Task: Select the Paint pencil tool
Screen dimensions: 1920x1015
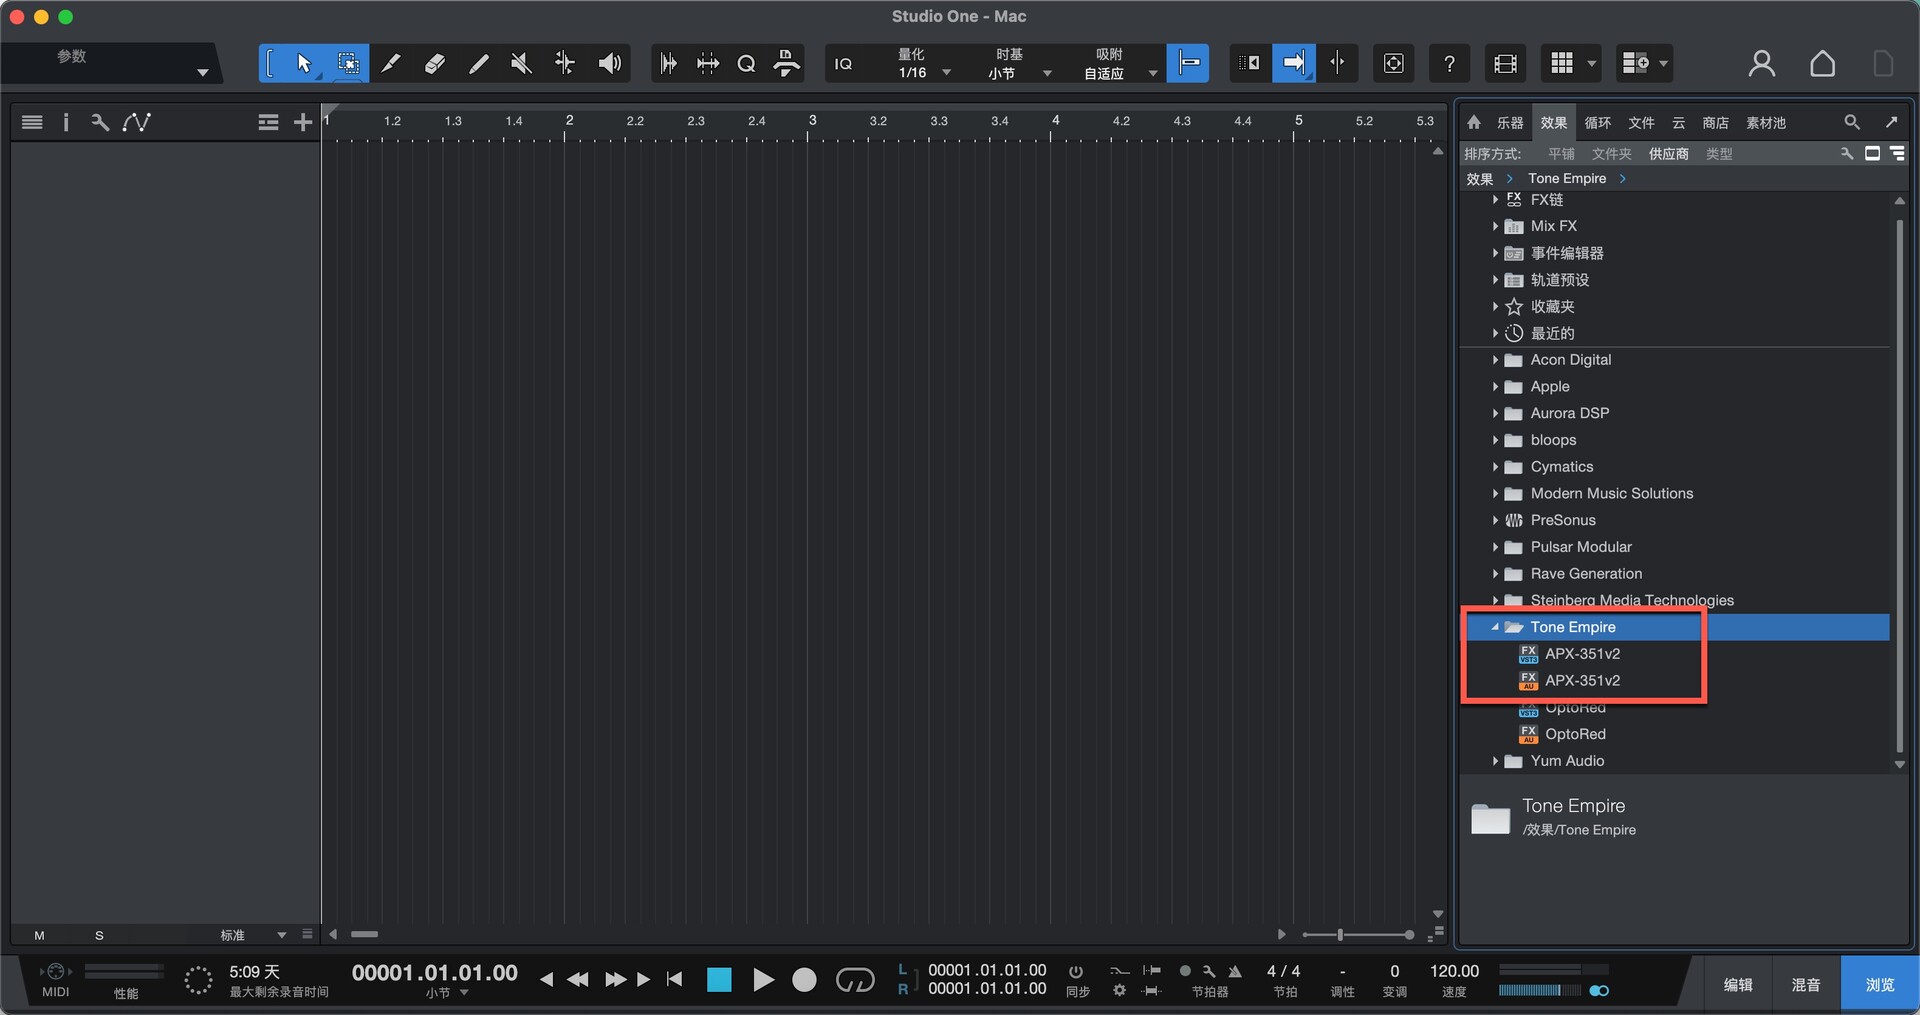Action: [x=479, y=64]
